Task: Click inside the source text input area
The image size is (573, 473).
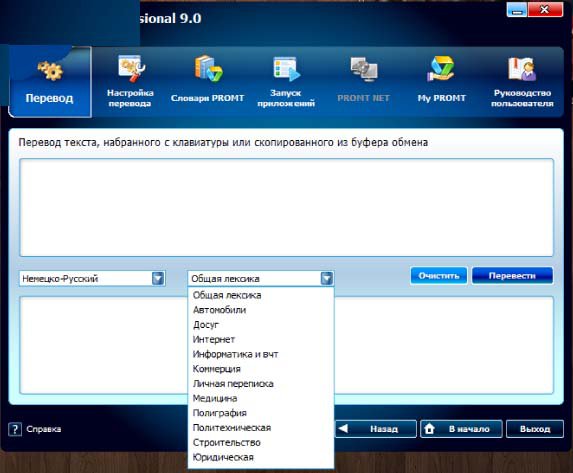Action: [x=286, y=208]
